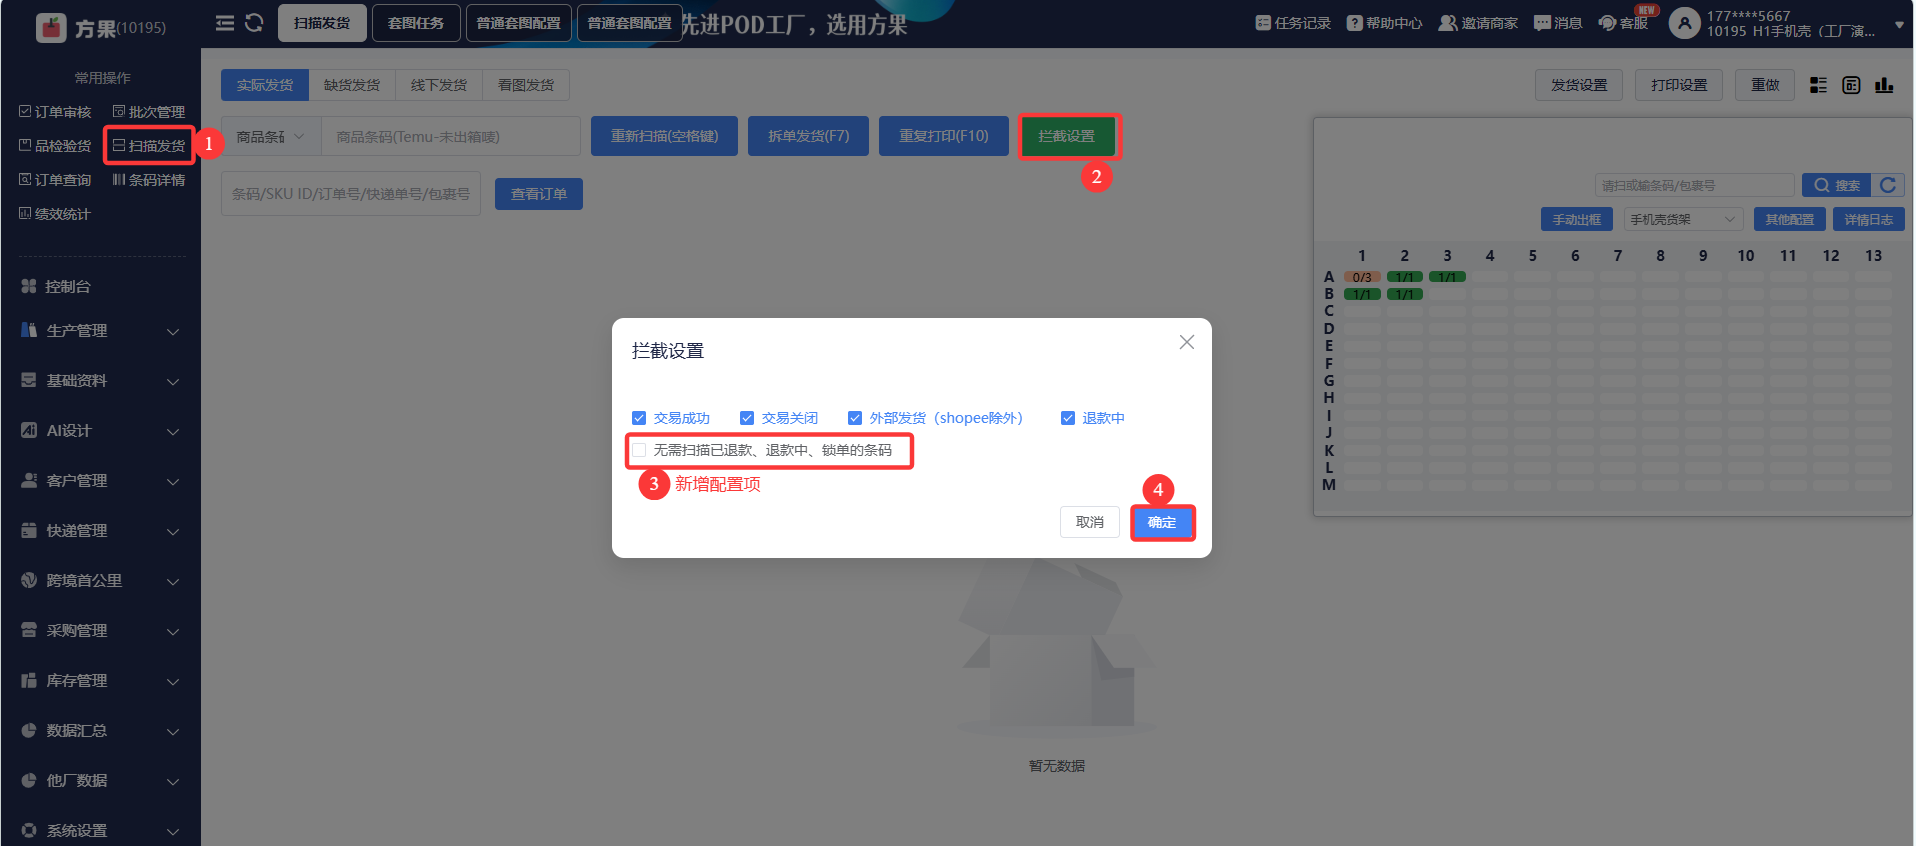Click the user avatar icon

(1685, 23)
